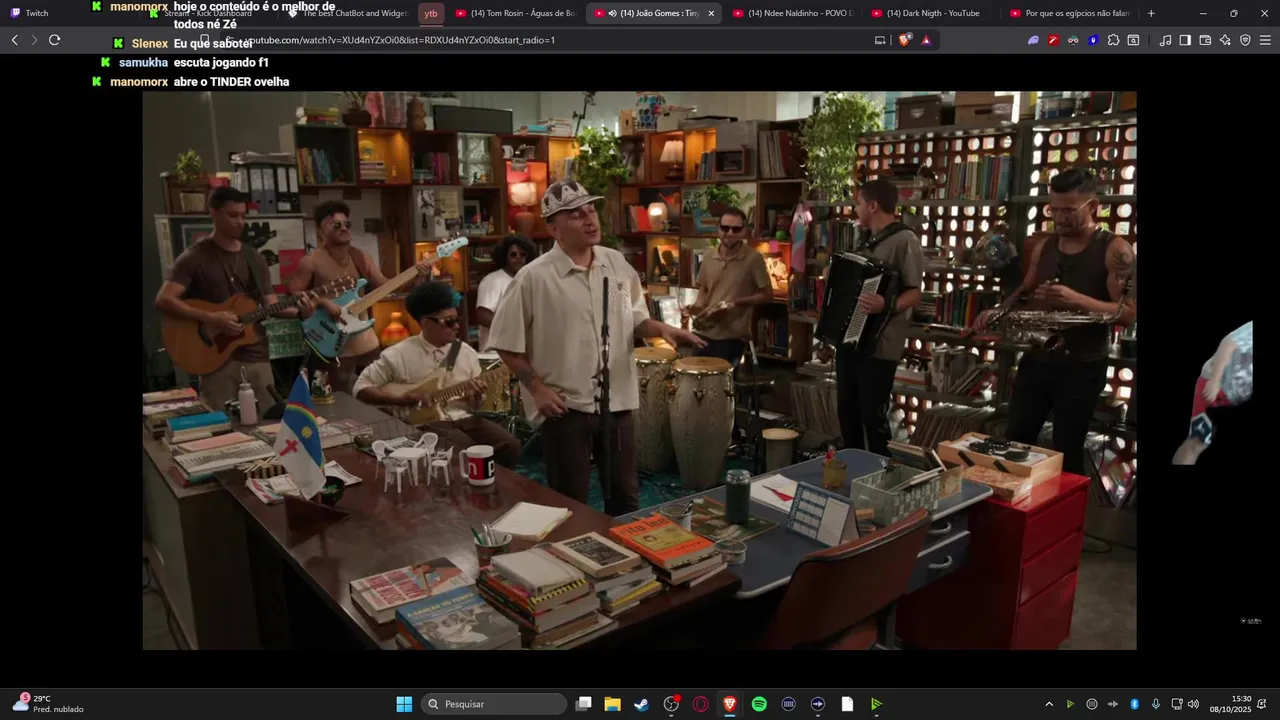Open the red magic wand extension
This screenshot has height=720, width=1280.
pos(1053,40)
